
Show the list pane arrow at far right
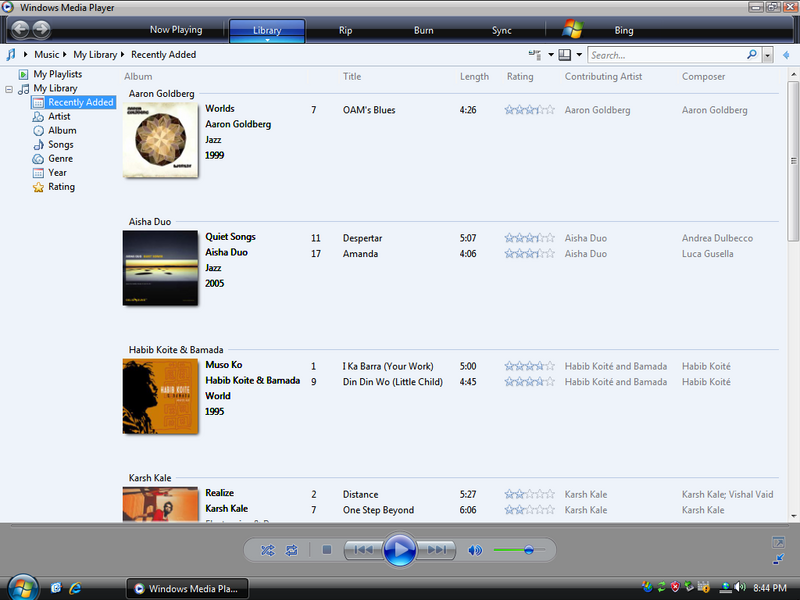pos(786,55)
